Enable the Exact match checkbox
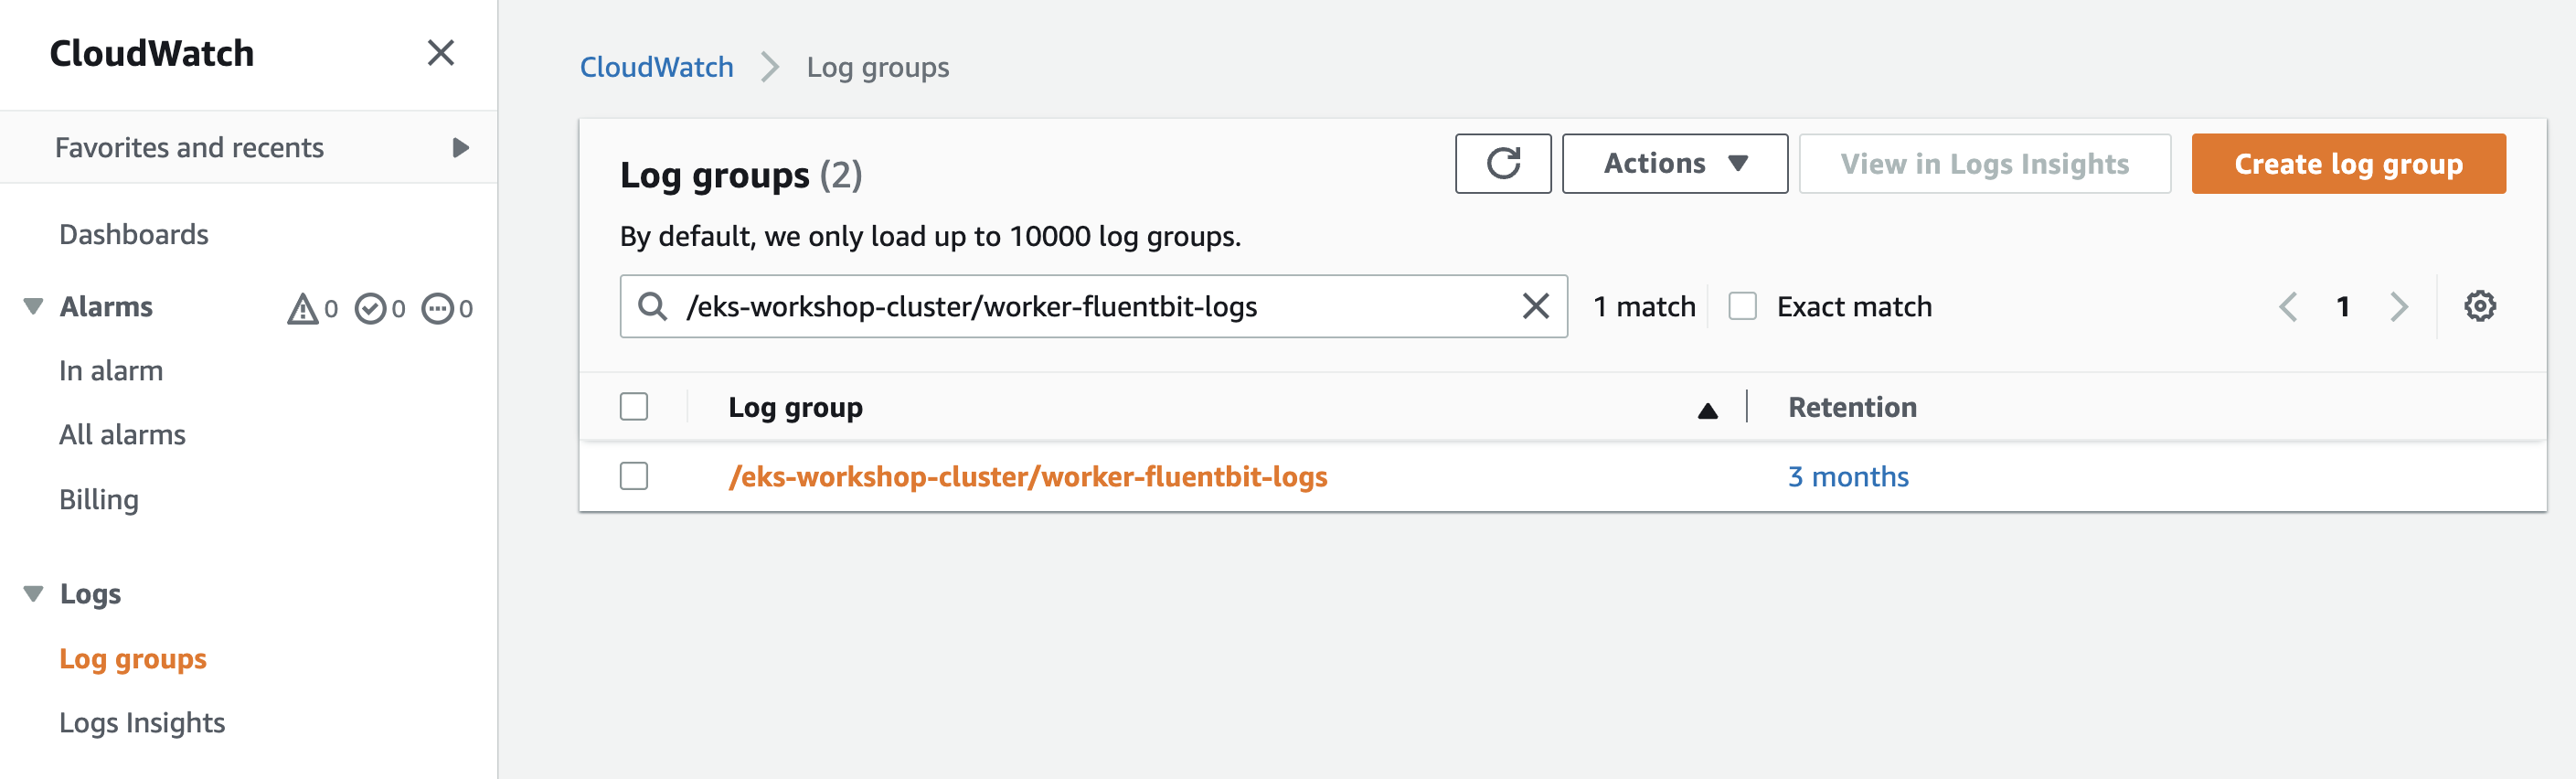 click(1742, 306)
